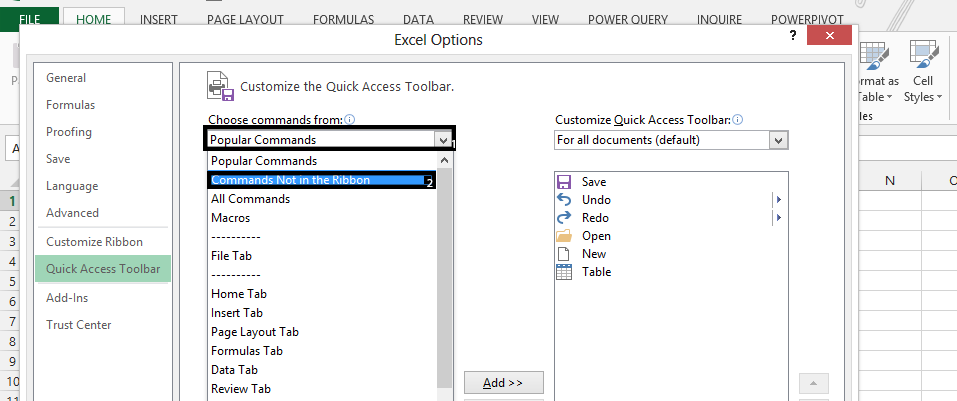The height and width of the screenshot is (401, 957).
Task: Click Open entry text in toolbar list
Action: (x=596, y=236)
